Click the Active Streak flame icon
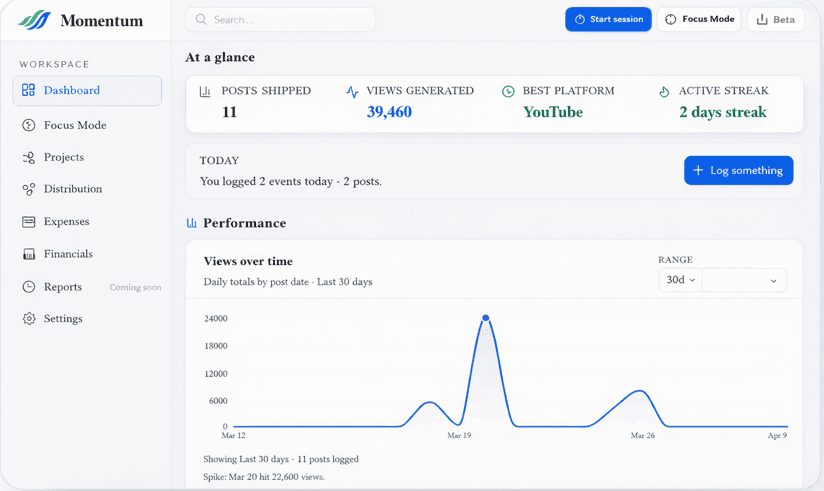824x491 pixels. 664,91
